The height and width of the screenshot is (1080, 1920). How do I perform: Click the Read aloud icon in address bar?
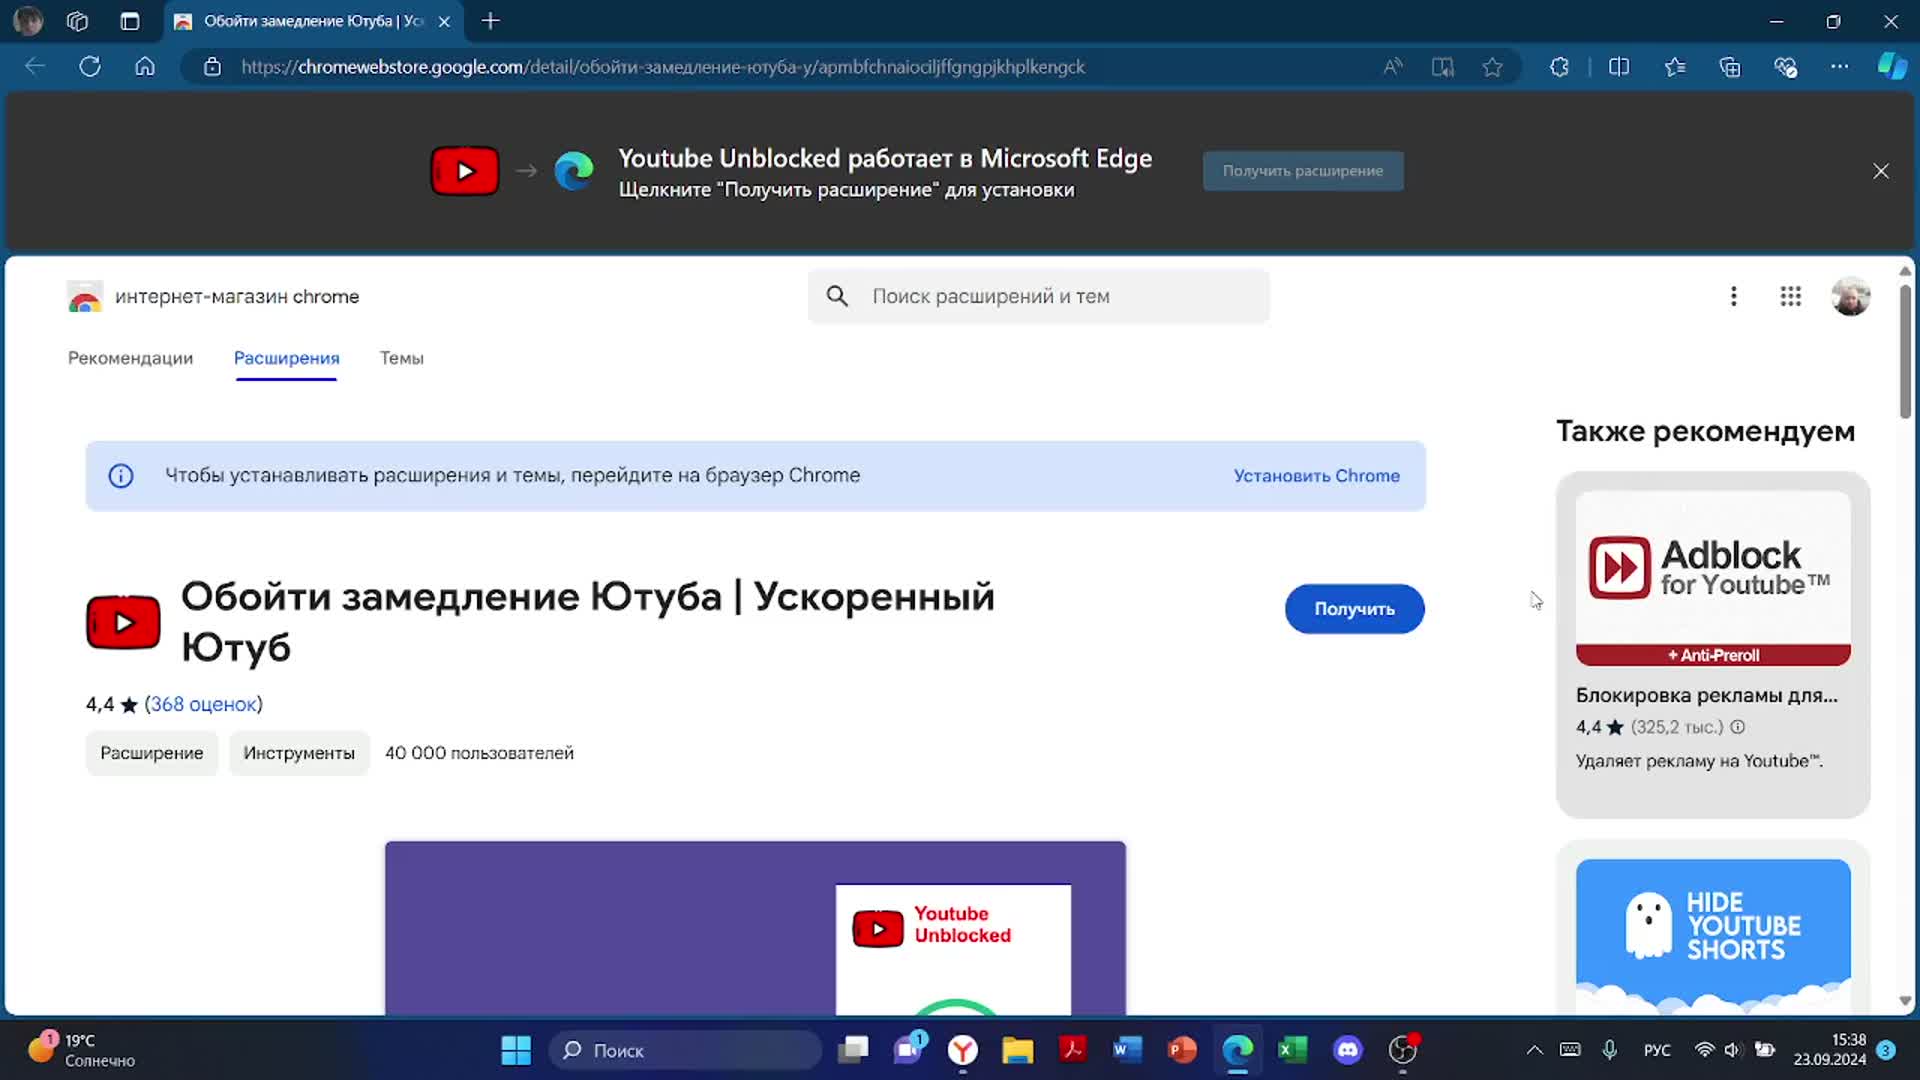(1393, 67)
